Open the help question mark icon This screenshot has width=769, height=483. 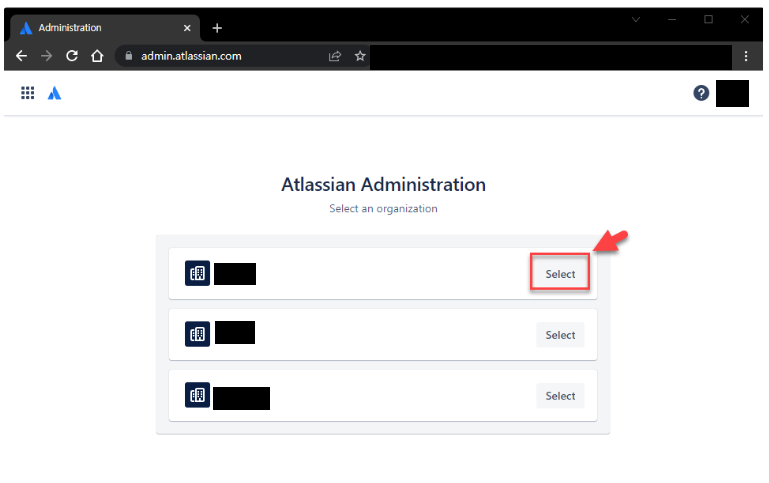701,93
